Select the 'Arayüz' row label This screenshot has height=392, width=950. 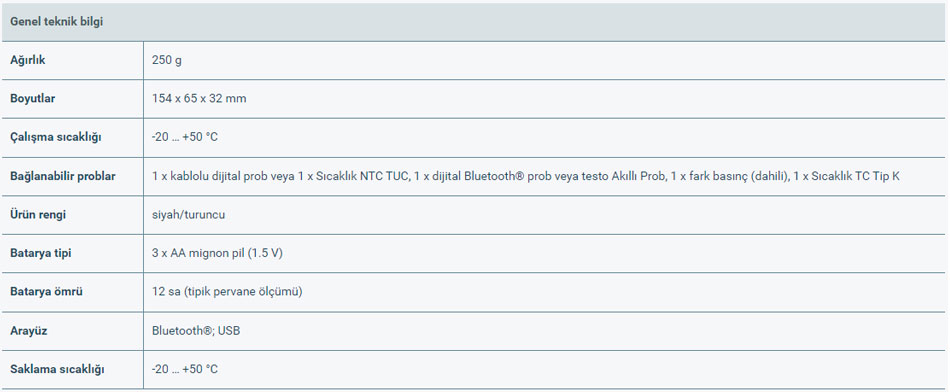28,331
